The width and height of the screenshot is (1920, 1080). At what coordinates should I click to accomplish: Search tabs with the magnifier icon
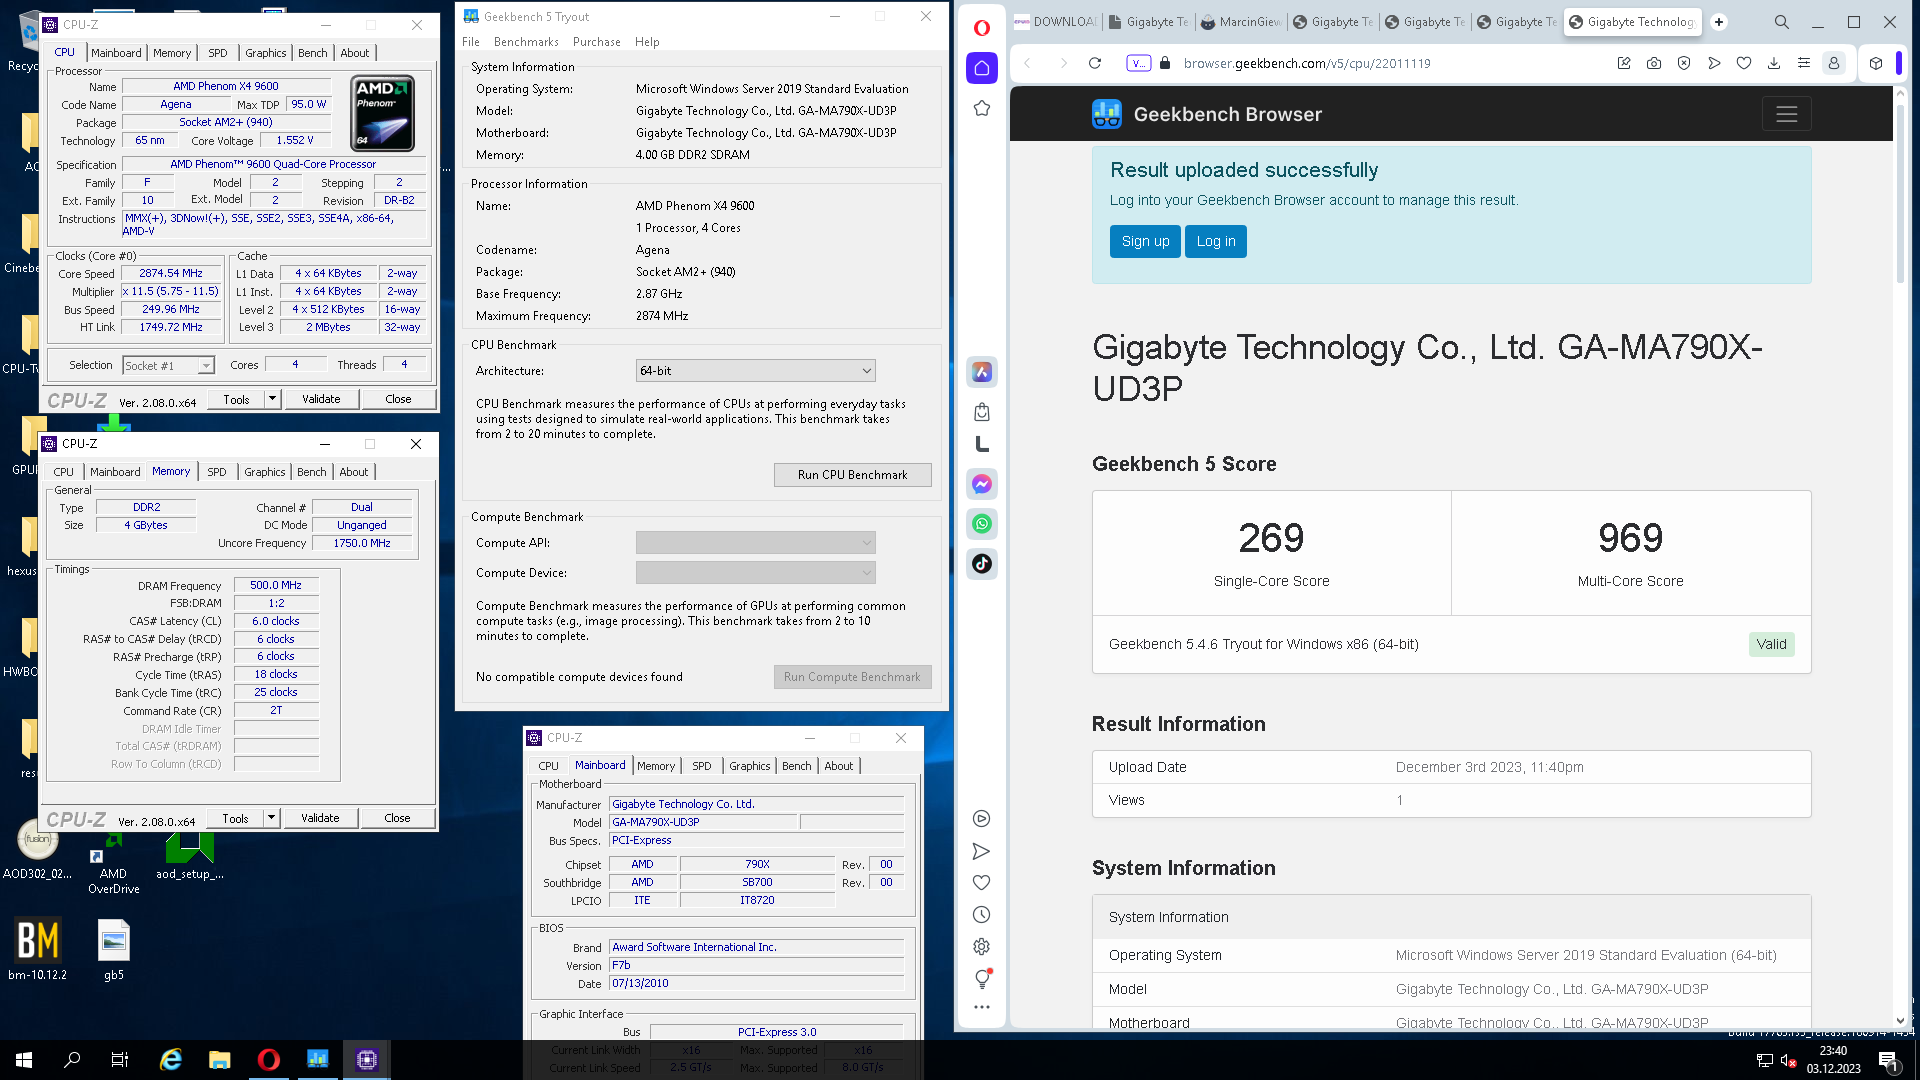click(1782, 22)
